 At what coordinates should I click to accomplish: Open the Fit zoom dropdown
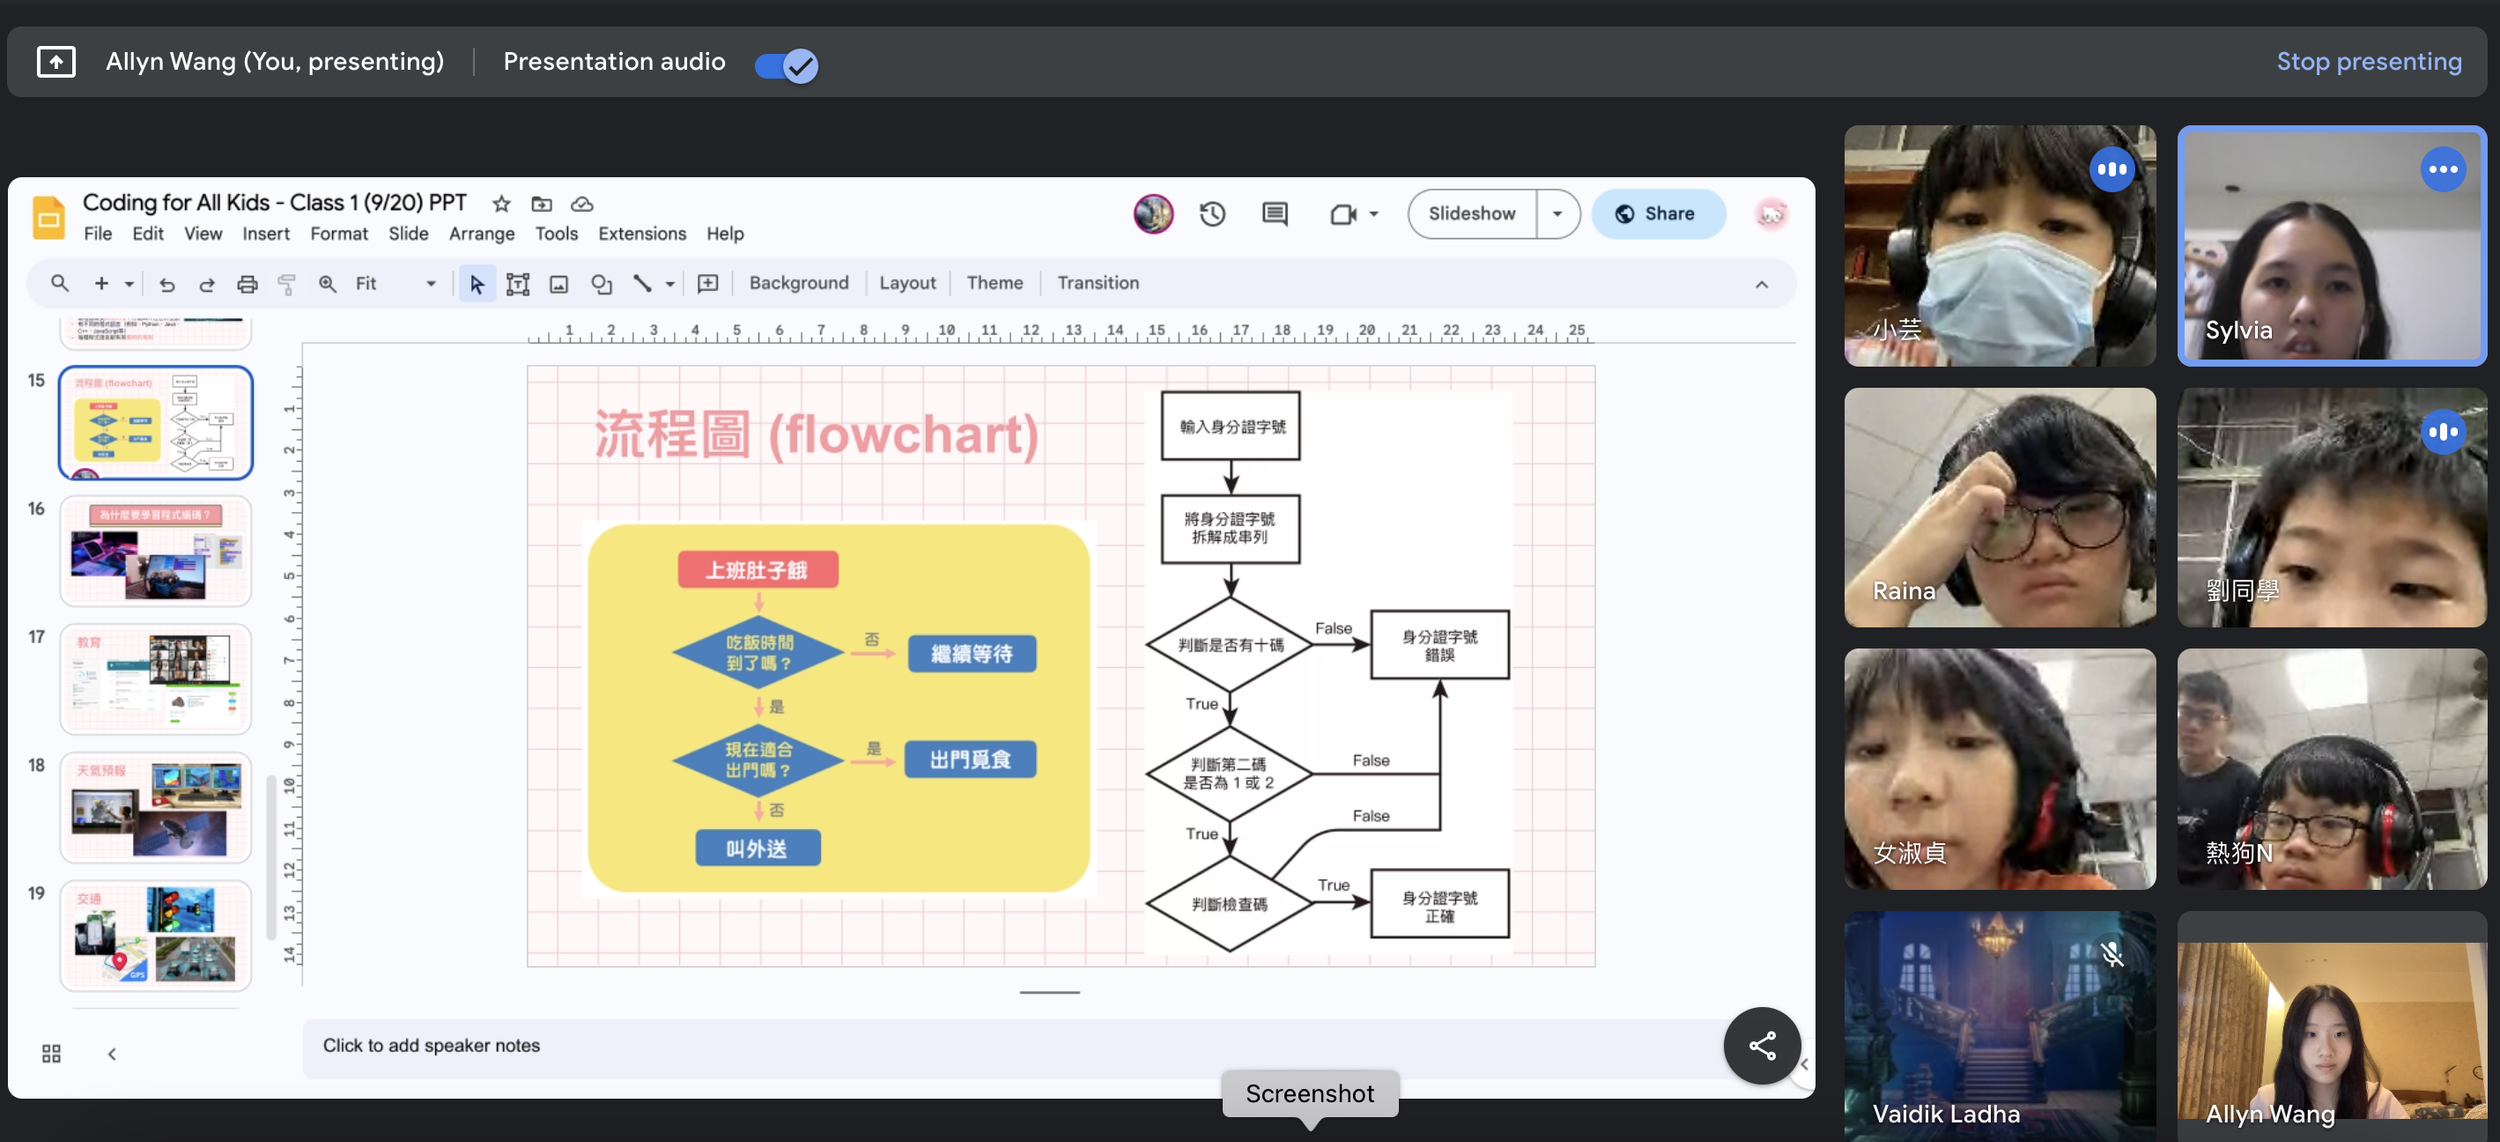396,284
